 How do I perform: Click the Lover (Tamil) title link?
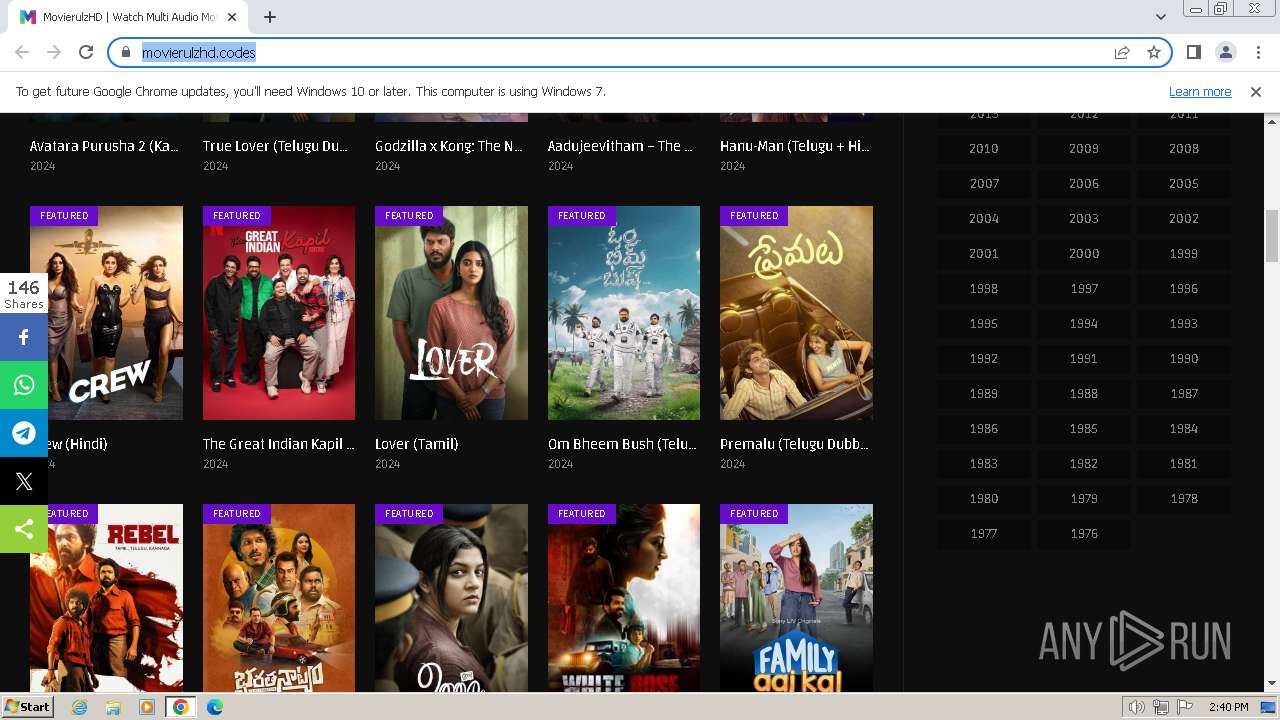(416, 444)
